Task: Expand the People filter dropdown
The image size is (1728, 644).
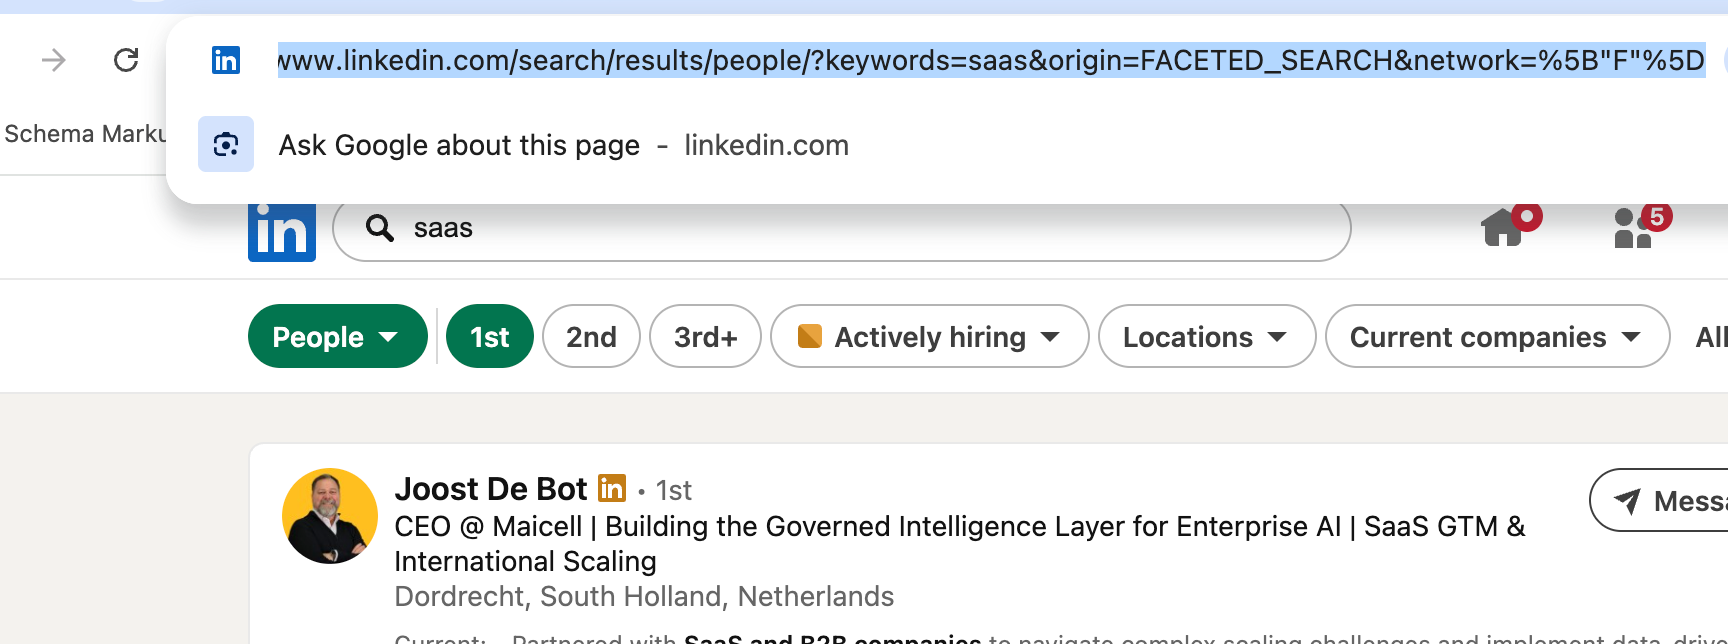Action: 338,336
